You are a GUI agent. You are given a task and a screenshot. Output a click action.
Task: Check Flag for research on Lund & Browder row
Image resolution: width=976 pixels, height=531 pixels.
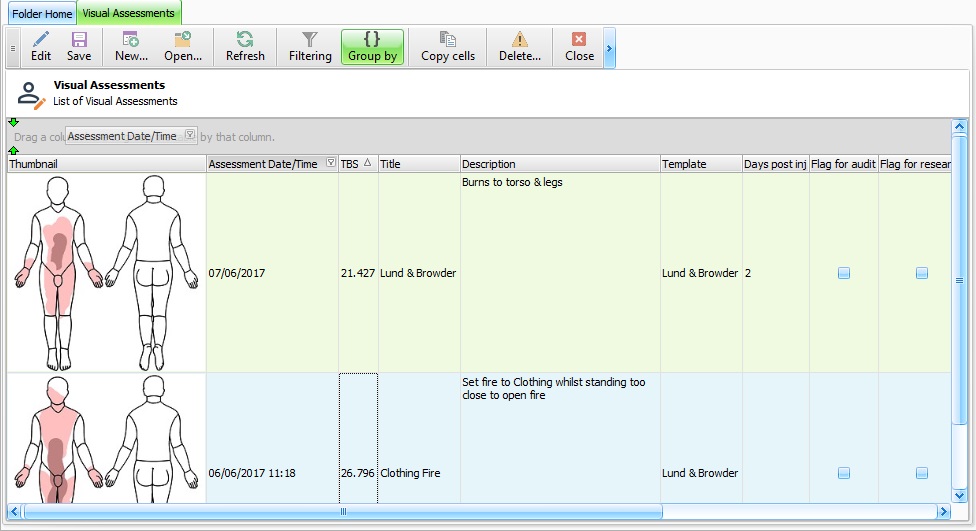pos(922,273)
